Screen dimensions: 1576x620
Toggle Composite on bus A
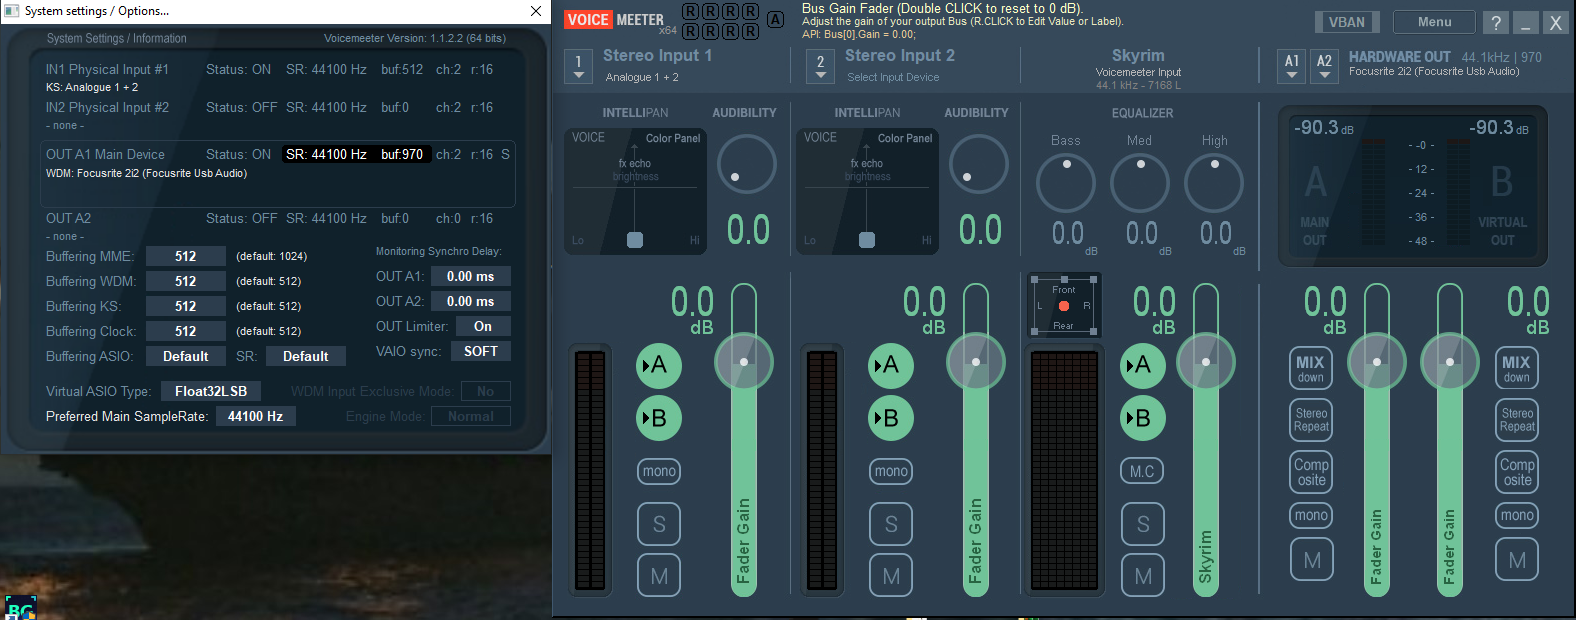(1311, 471)
